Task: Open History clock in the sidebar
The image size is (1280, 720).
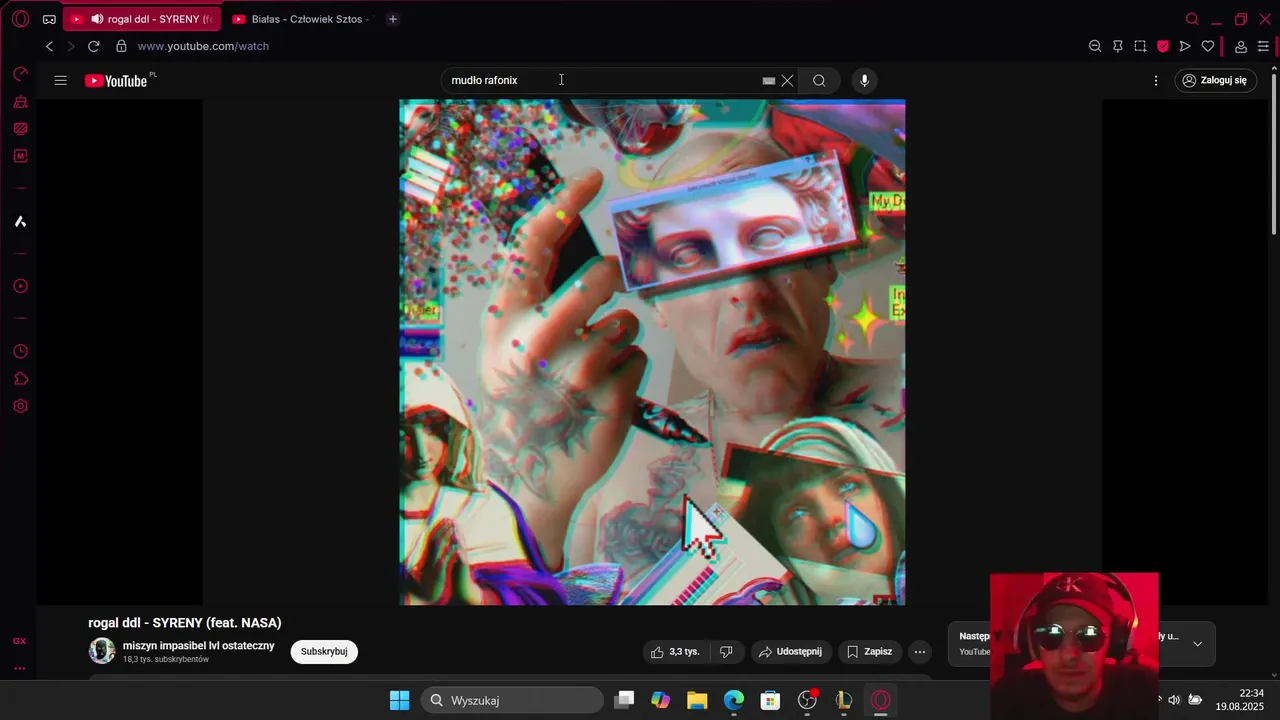Action: click(x=20, y=352)
